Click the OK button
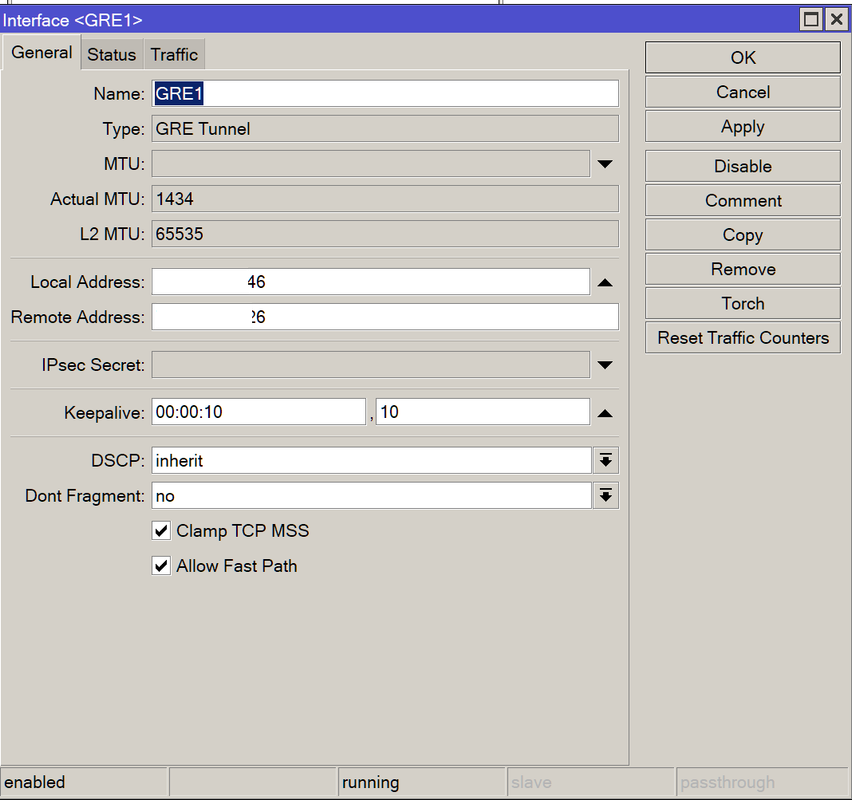Screen dimensions: 852x800 point(743,58)
